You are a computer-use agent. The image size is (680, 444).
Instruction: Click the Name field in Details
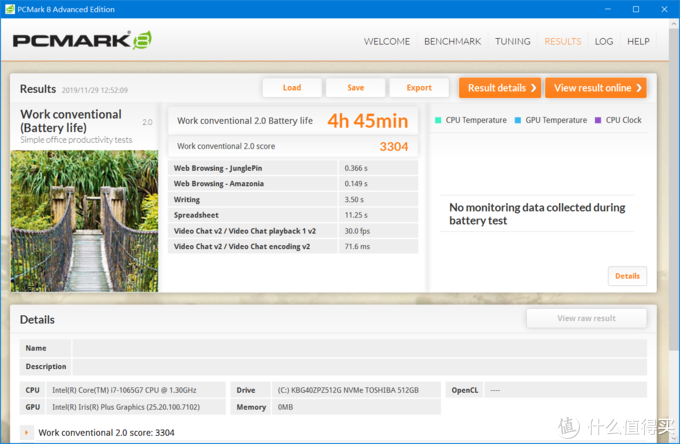[358, 348]
